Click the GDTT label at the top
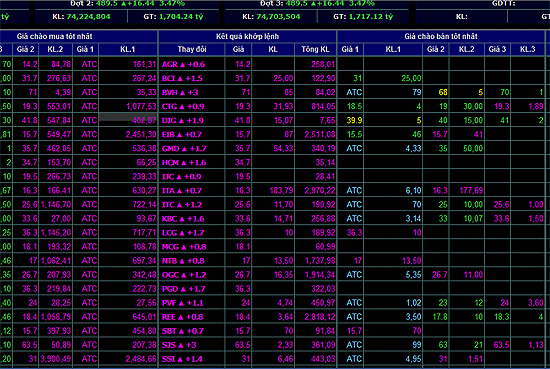The height and width of the screenshot is (369, 550). [x=503, y=4]
